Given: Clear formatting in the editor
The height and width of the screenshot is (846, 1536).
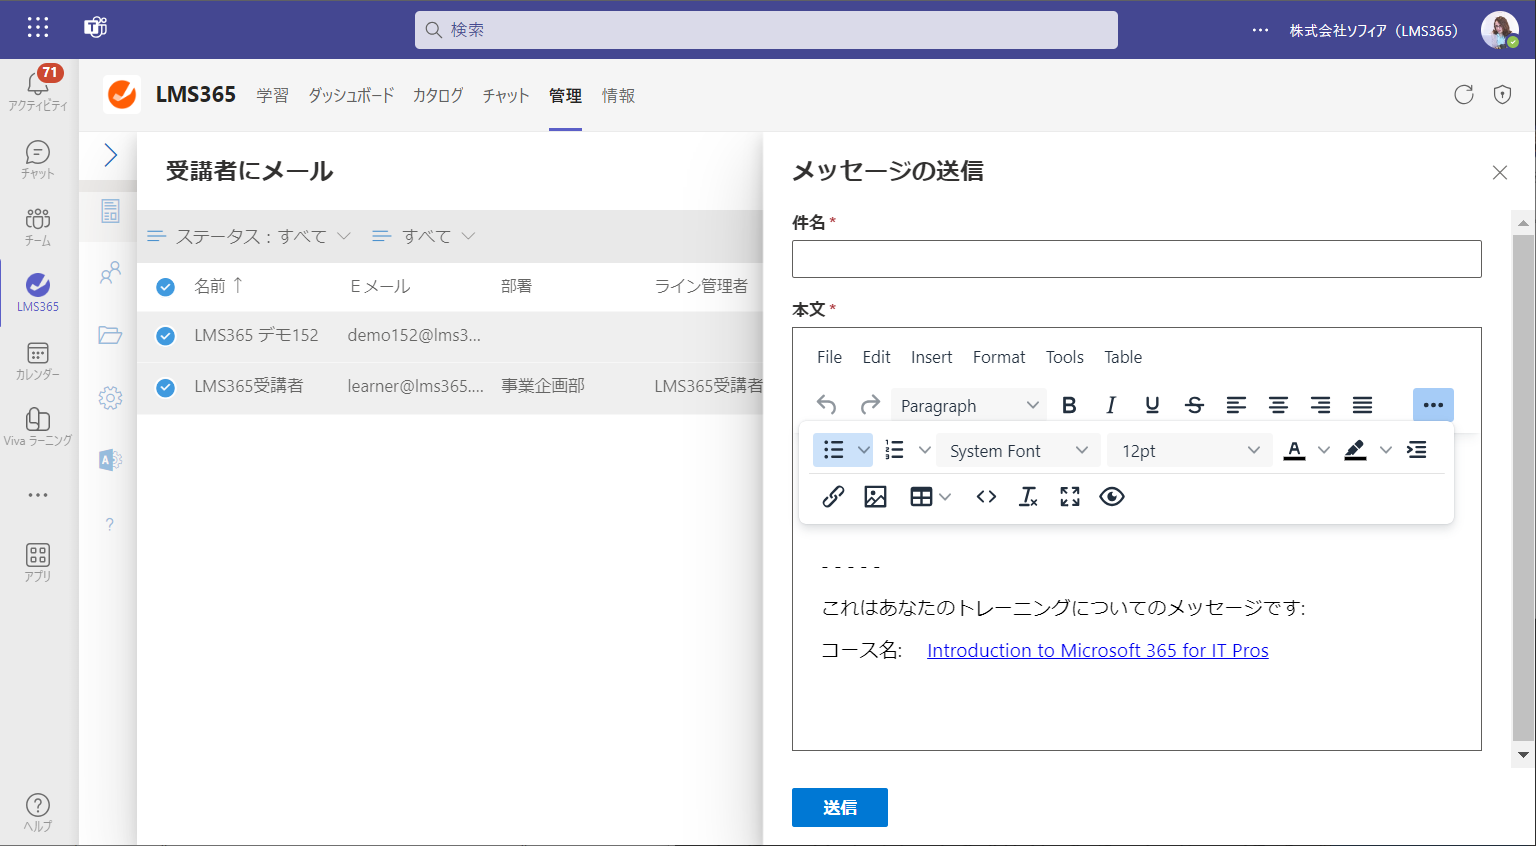Looking at the screenshot, I should coord(1028,497).
